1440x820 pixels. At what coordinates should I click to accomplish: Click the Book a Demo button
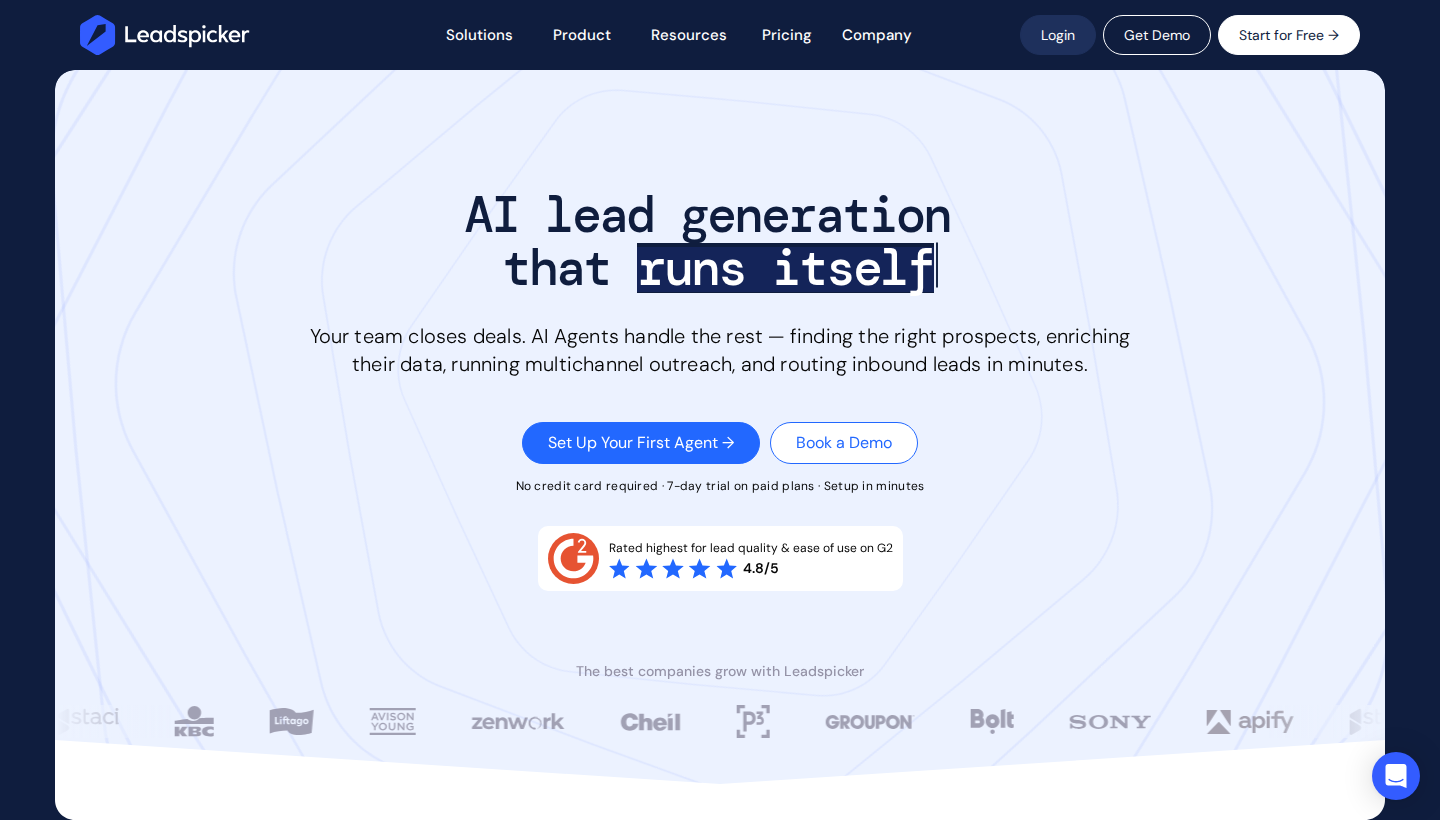pos(844,443)
